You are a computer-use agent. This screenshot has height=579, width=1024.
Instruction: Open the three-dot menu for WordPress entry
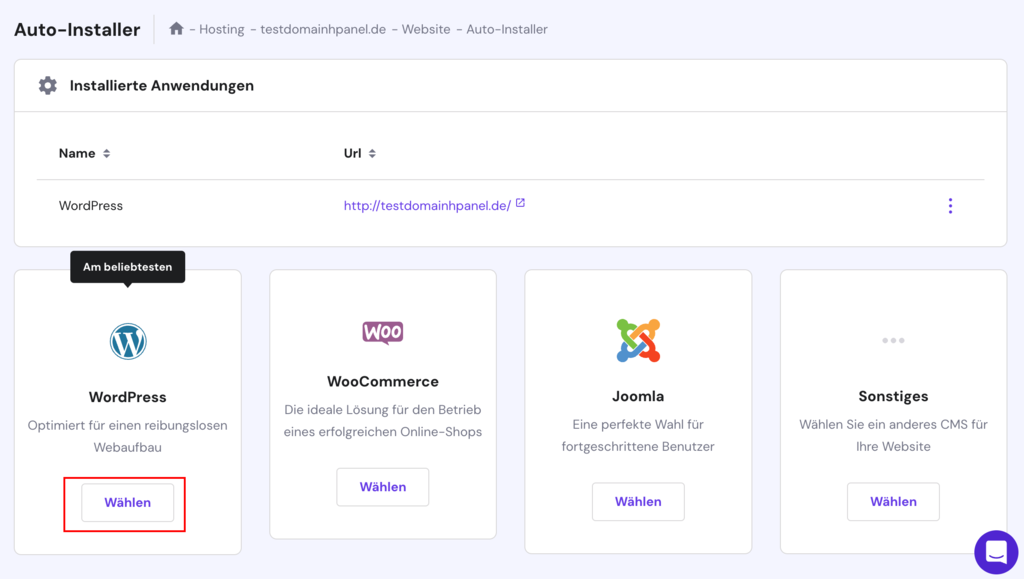(950, 205)
